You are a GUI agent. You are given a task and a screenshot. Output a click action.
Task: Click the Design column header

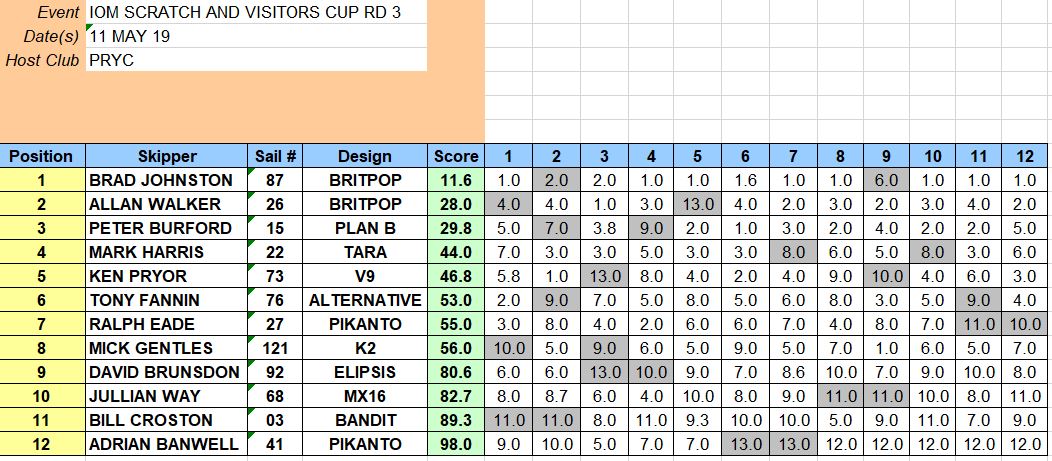pyautogui.click(x=365, y=156)
